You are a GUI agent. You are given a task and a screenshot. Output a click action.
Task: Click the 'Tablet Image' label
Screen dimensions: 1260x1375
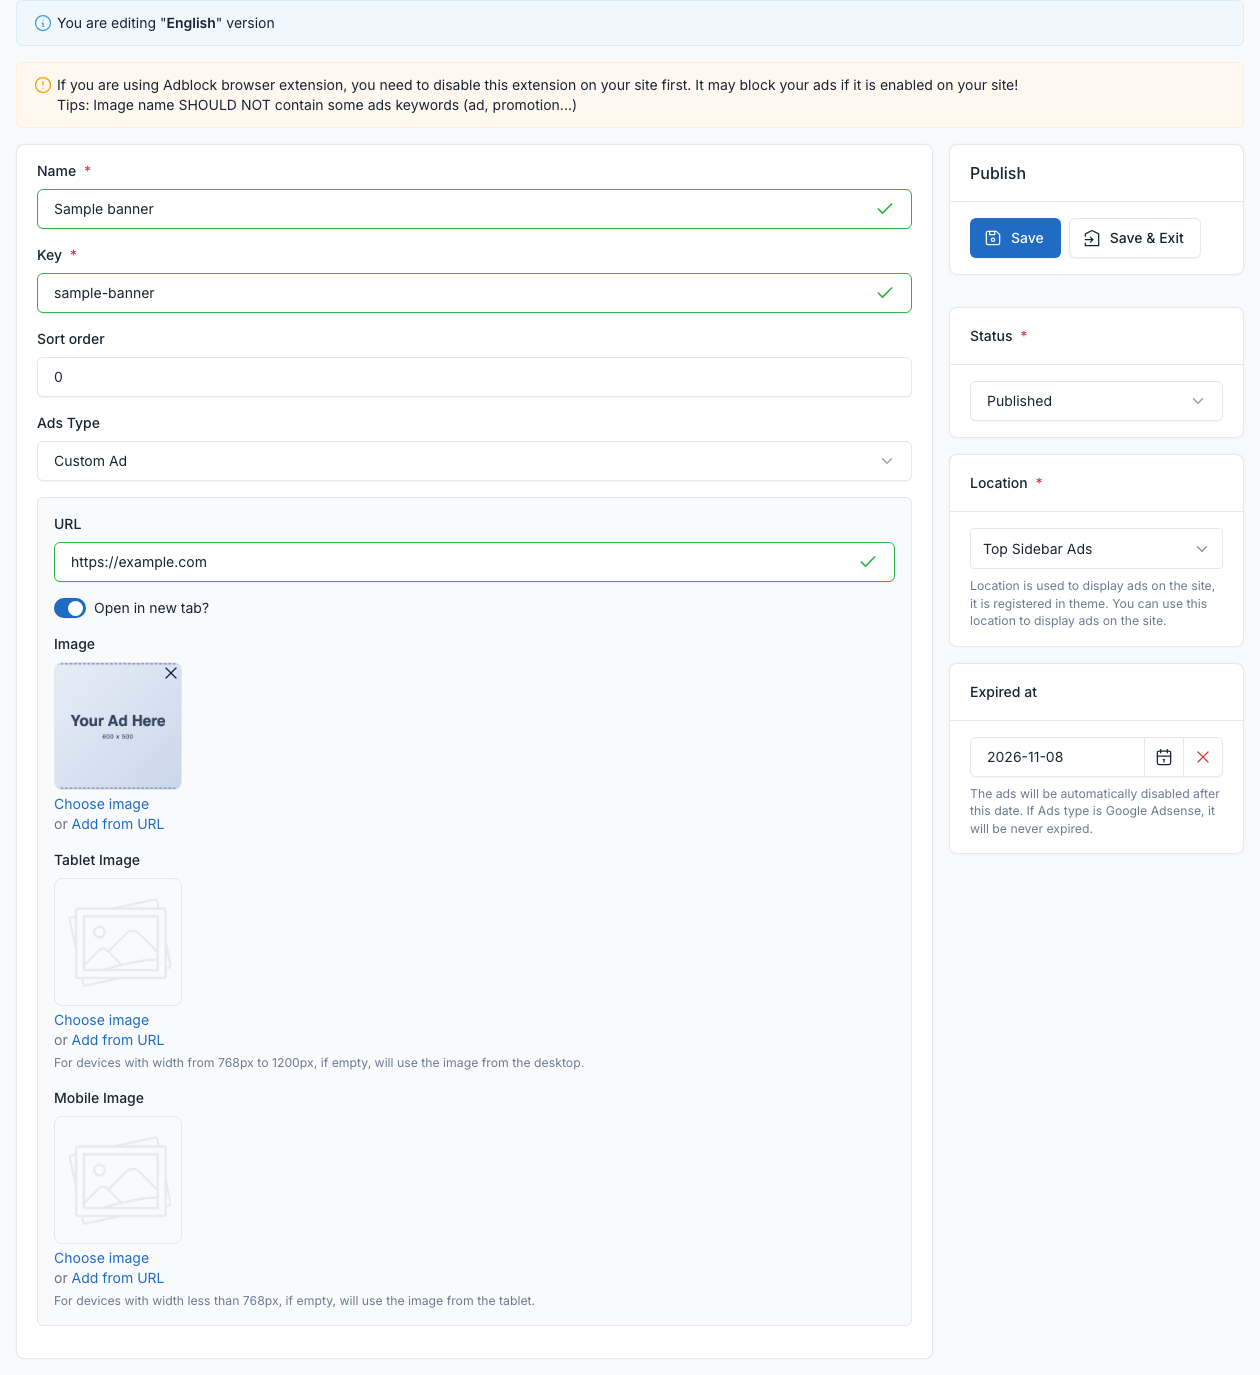coord(97,860)
